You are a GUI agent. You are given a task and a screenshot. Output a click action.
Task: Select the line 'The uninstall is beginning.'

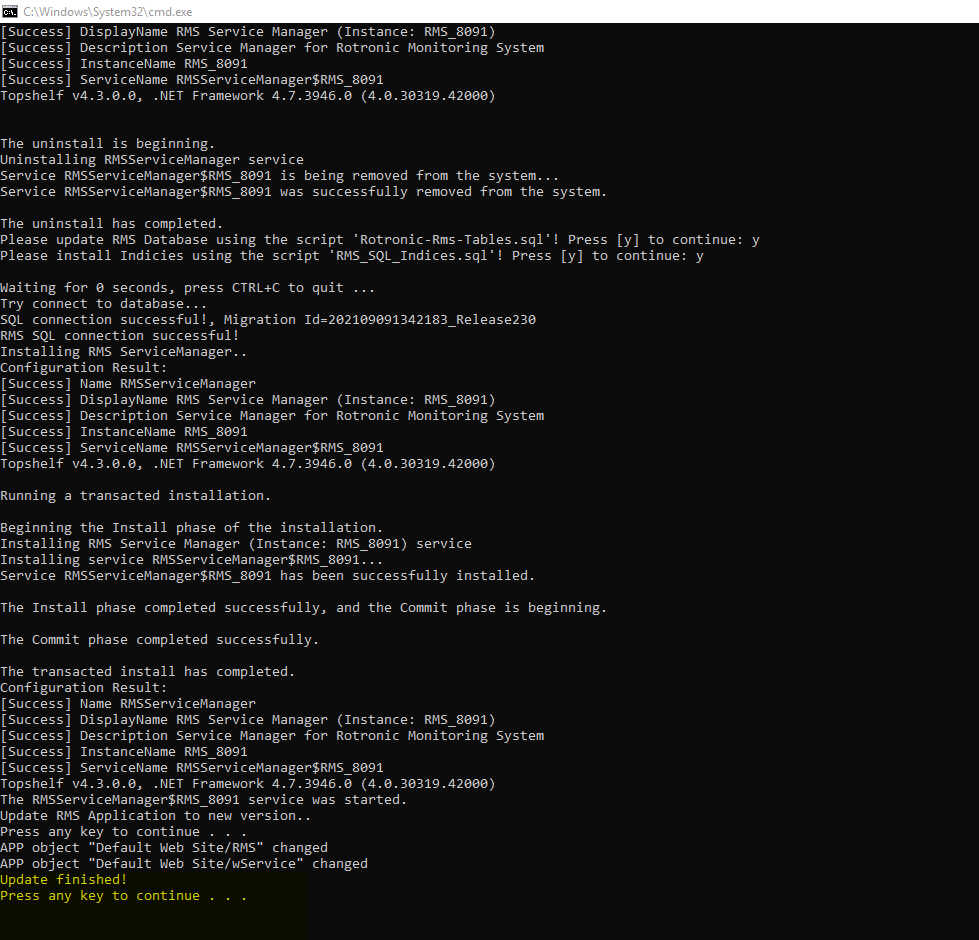click(107, 144)
